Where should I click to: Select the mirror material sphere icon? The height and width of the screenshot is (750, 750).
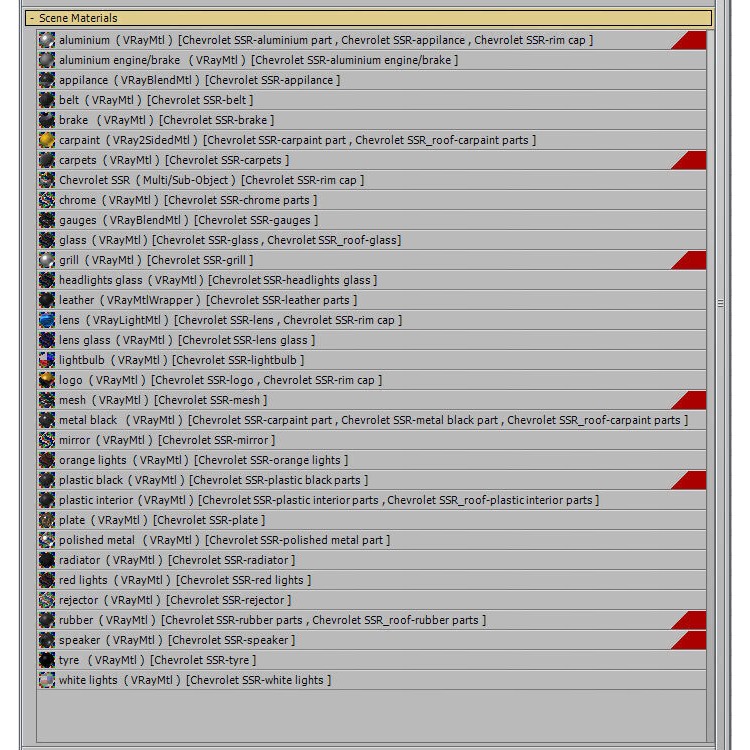[x=47, y=440]
